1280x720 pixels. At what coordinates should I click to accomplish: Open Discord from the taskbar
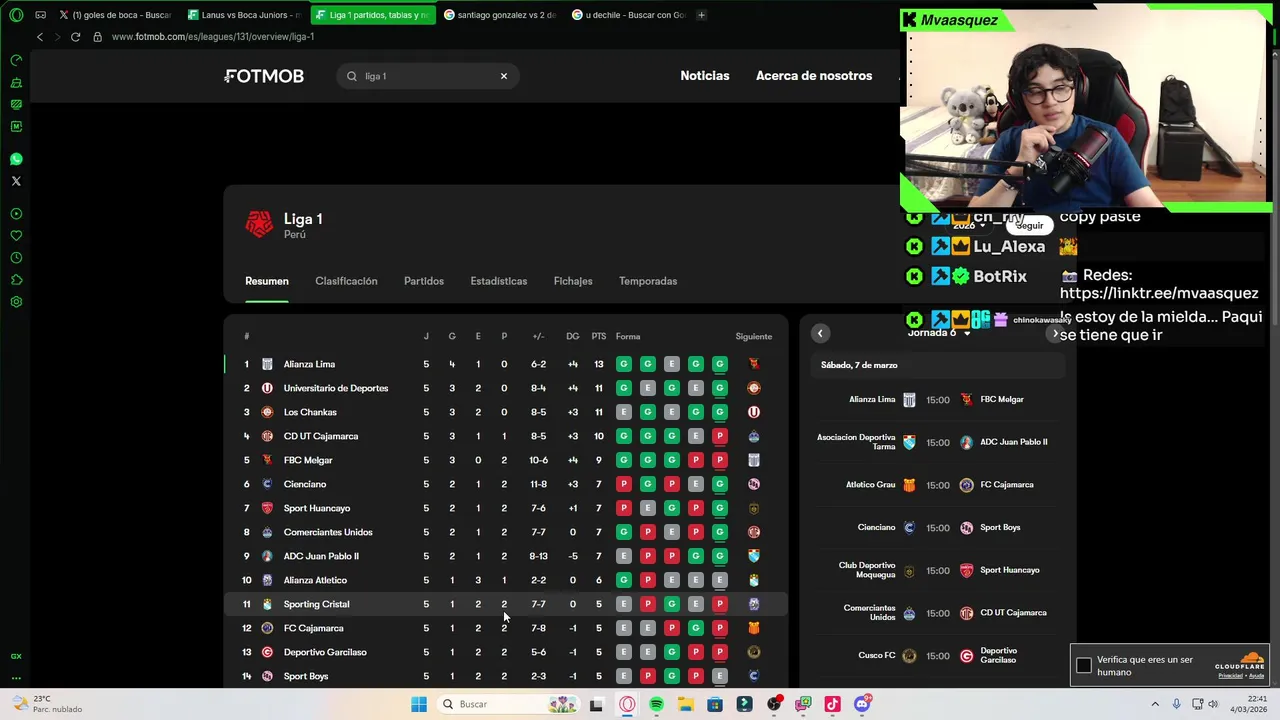tap(862, 704)
